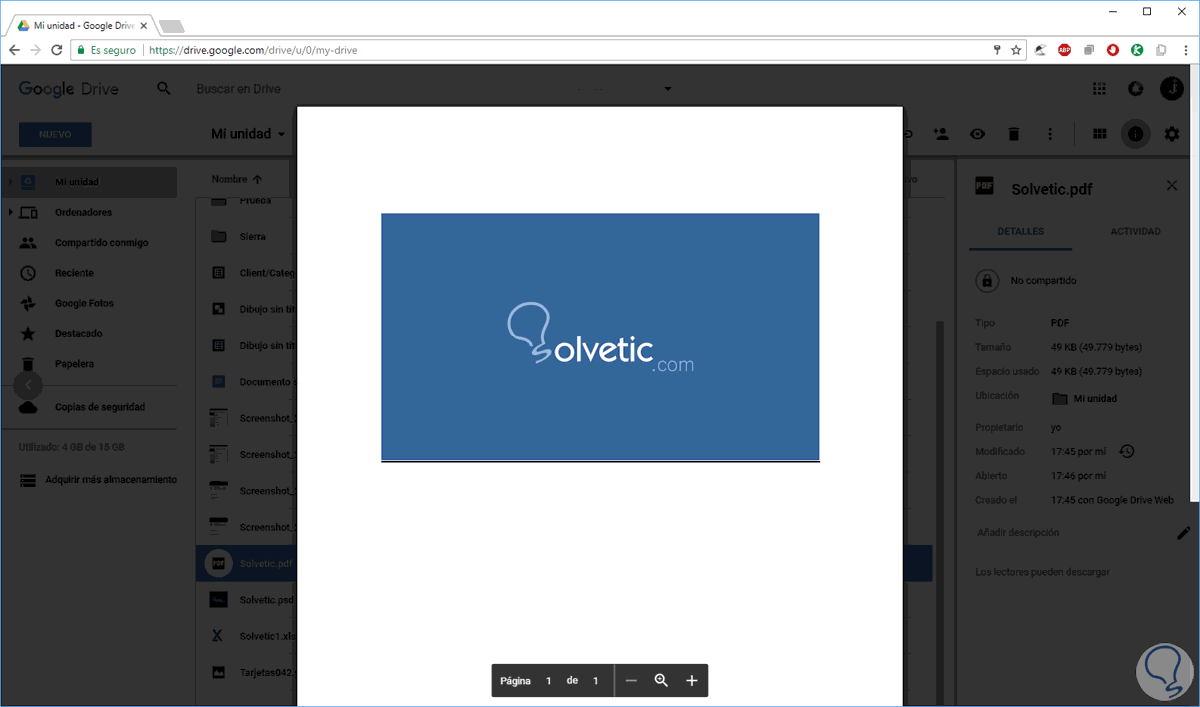Open Google Fotos in sidebar
The width and height of the screenshot is (1200, 707).
click(x=84, y=303)
